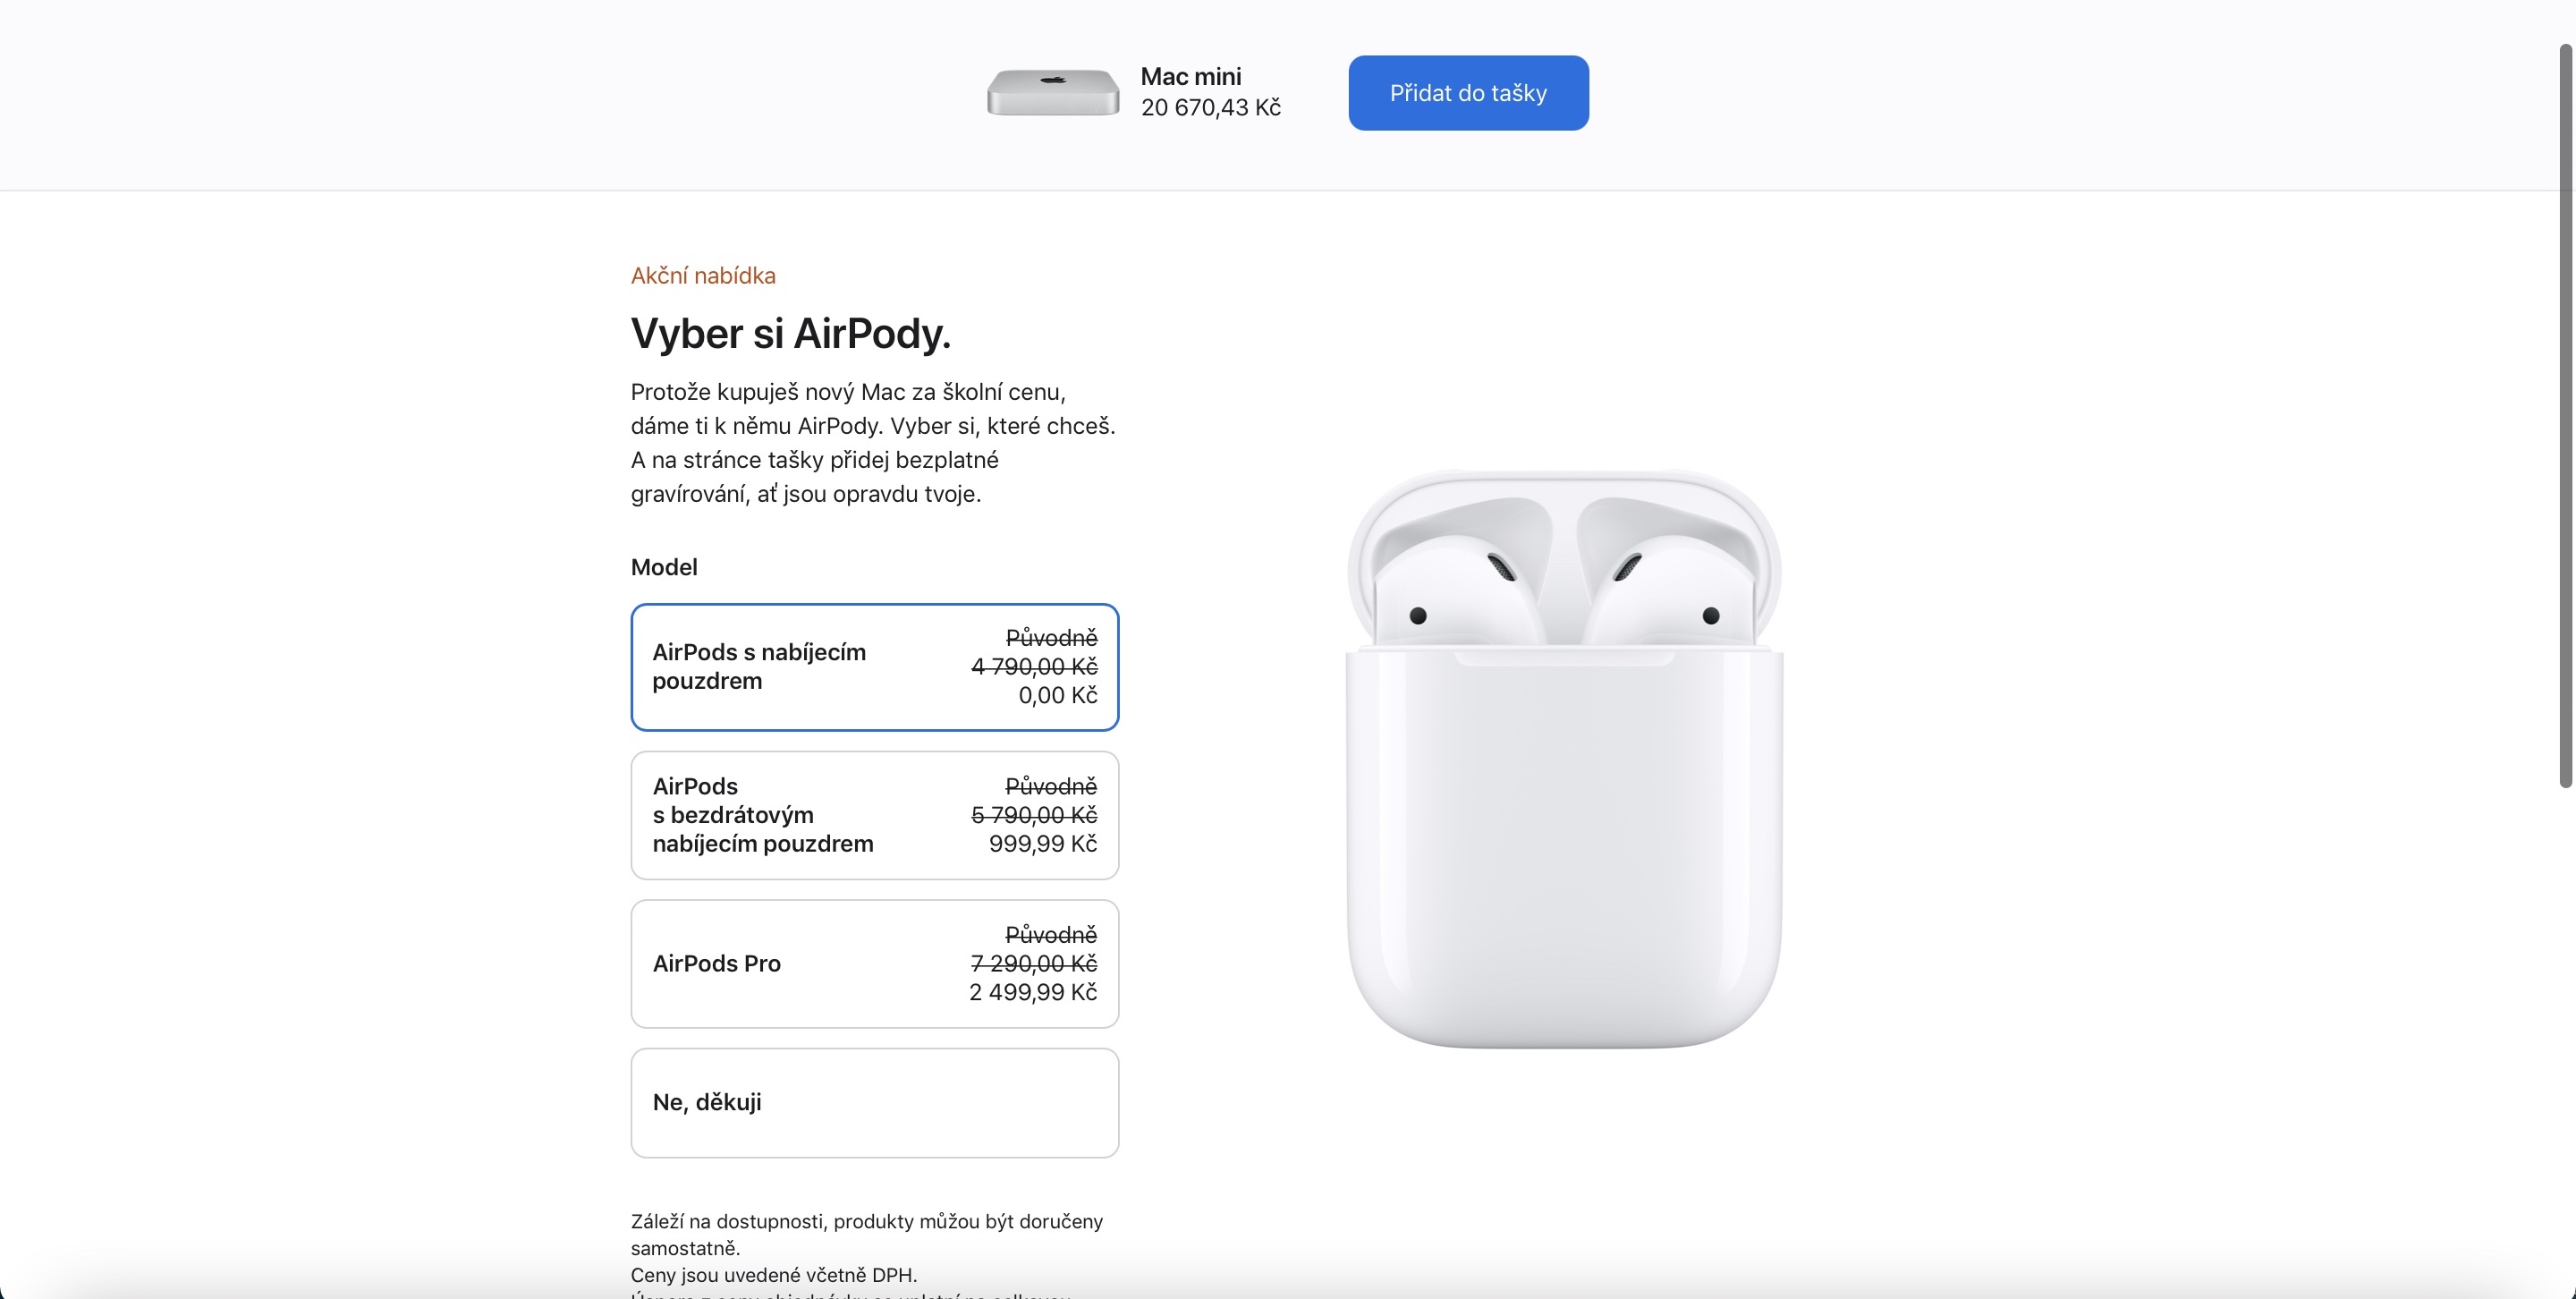Pick the Ne, děkuji option
The width and height of the screenshot is (2576, 1299).
(x=873, y=1102)
